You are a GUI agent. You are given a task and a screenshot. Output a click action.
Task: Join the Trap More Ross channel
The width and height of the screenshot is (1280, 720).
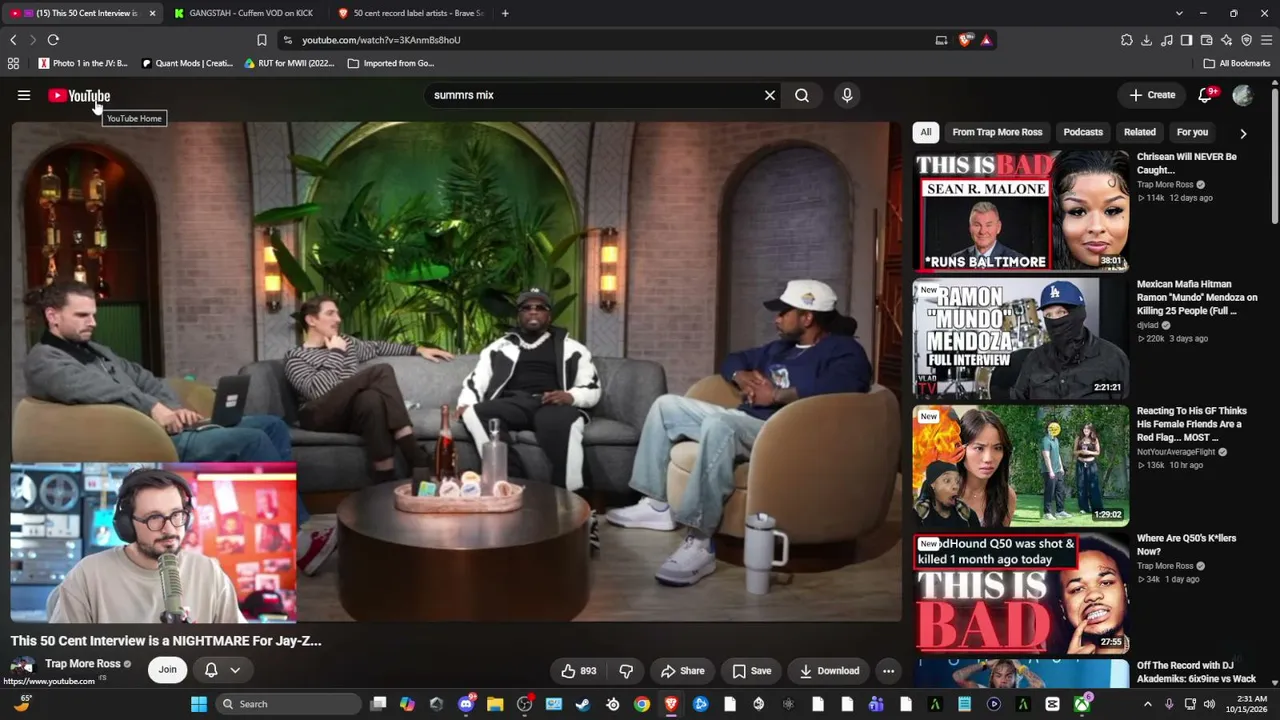(x=167, y=670)
